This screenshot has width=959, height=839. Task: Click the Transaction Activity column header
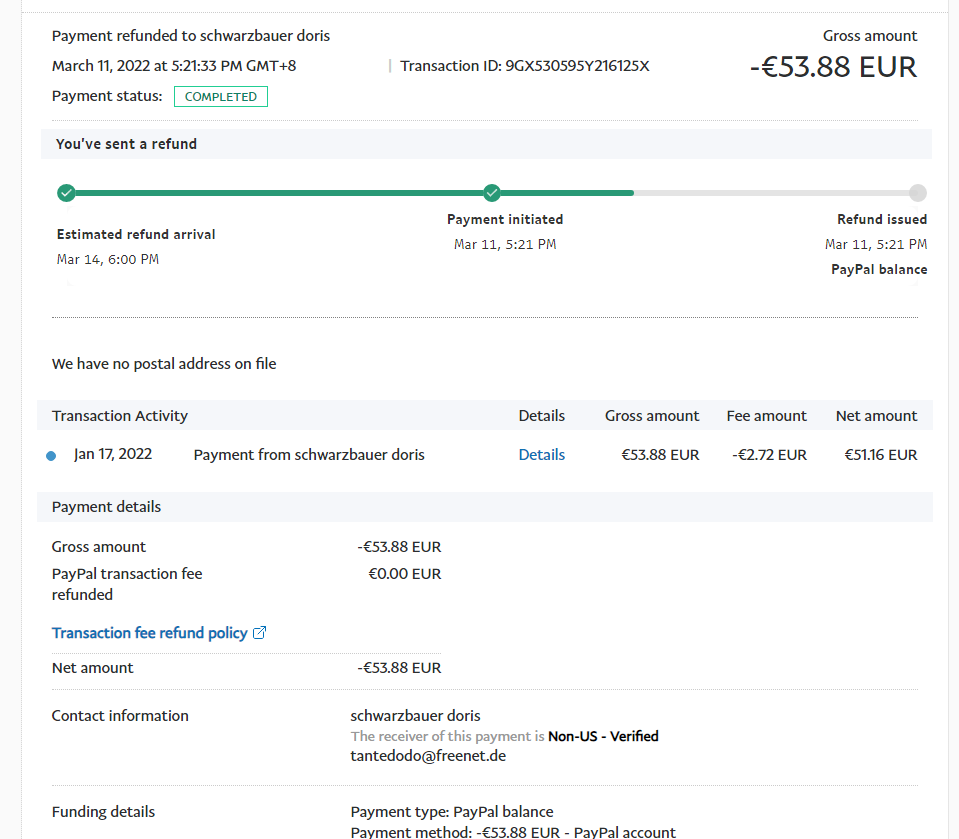coord(120,416)
